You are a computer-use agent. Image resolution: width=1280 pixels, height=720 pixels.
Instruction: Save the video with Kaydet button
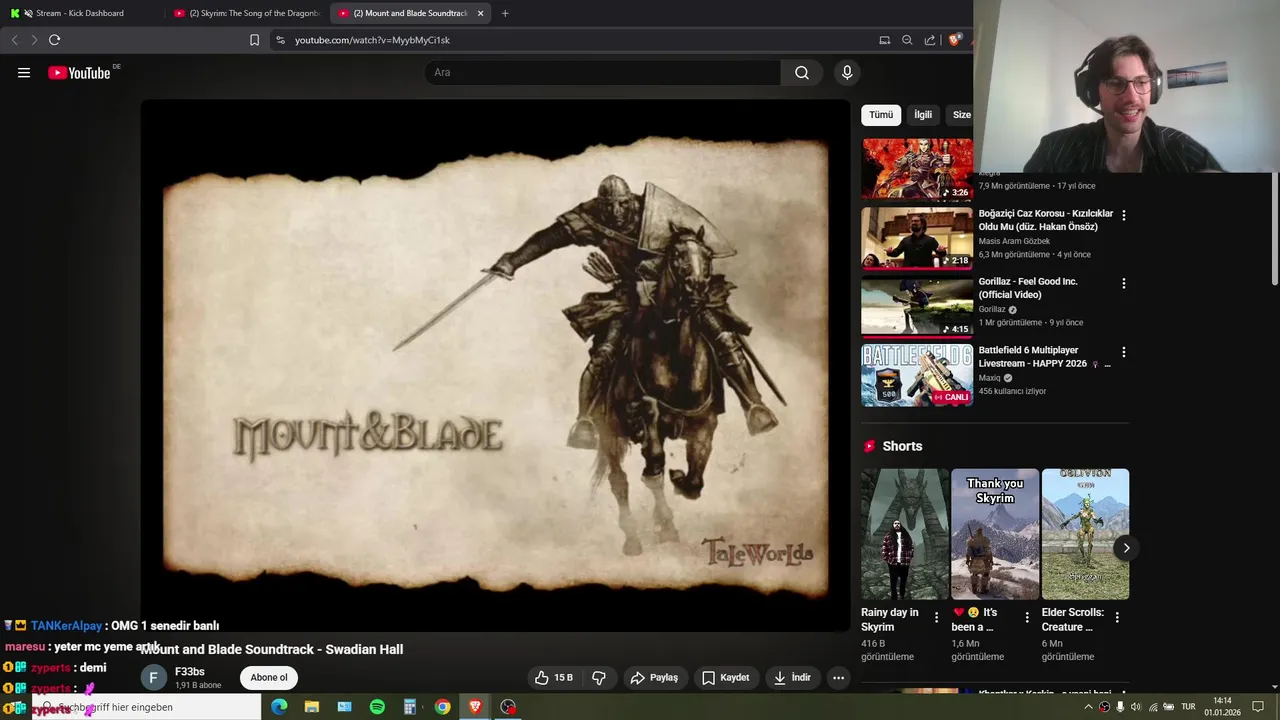coord(725,678)
